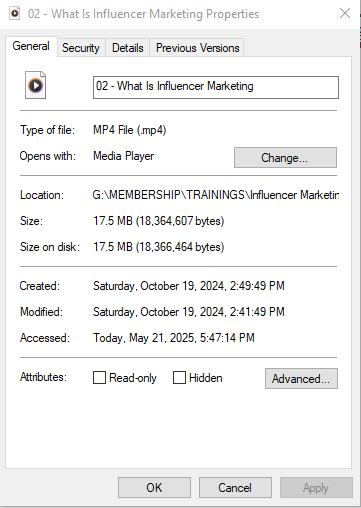Click the 'Attributes:' label
361x508 pixels.
tap(43, 377)
